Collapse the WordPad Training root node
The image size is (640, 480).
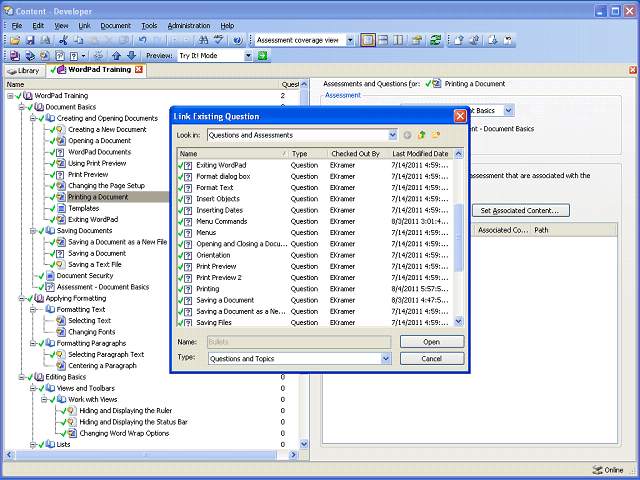tap(10, 96)
